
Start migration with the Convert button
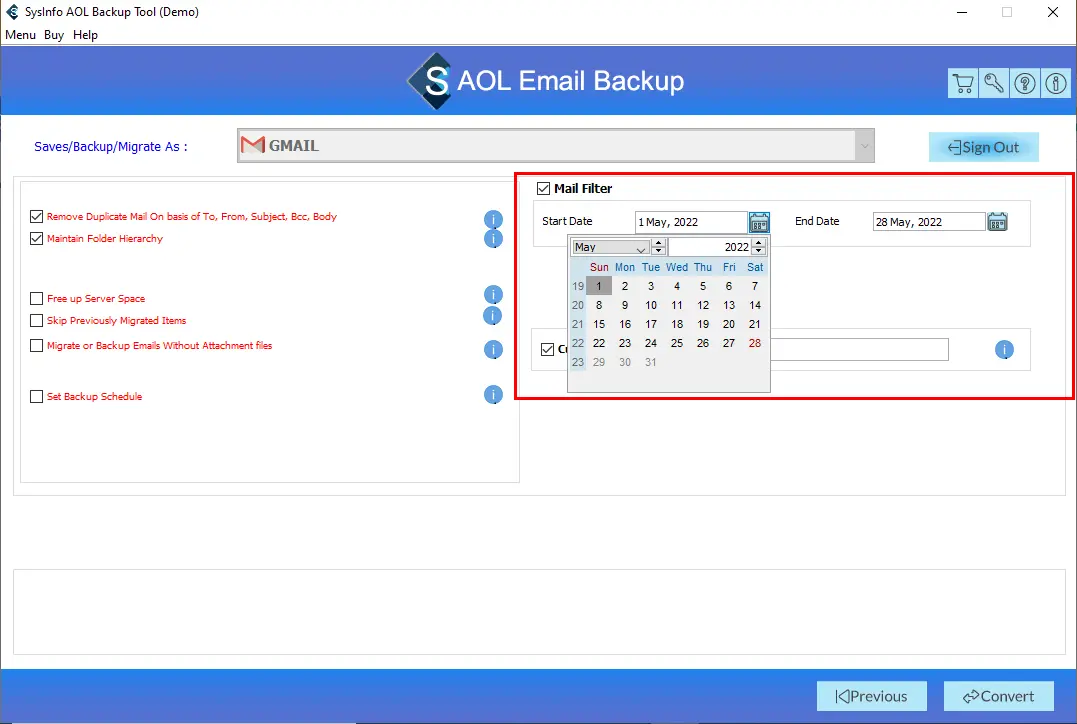pyautogui.click(x=999, y=696)
